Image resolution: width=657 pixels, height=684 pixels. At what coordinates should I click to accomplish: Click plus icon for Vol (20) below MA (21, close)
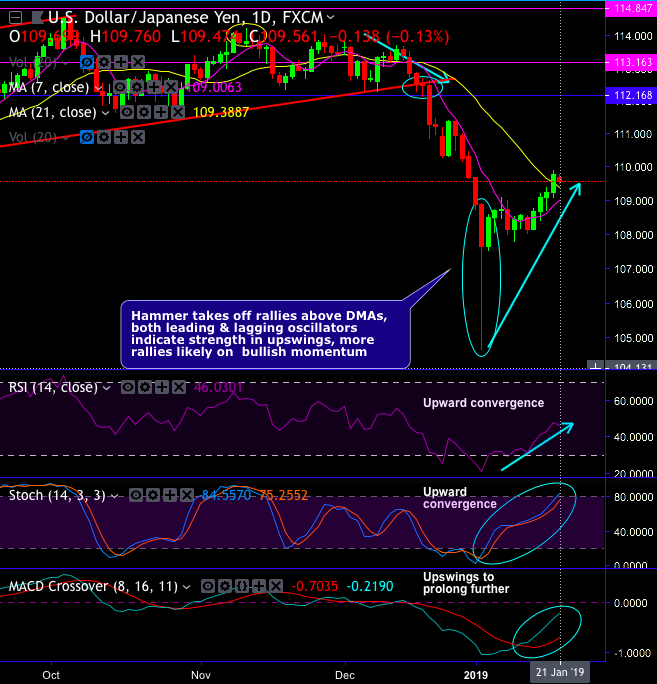(x=121, y=138)
